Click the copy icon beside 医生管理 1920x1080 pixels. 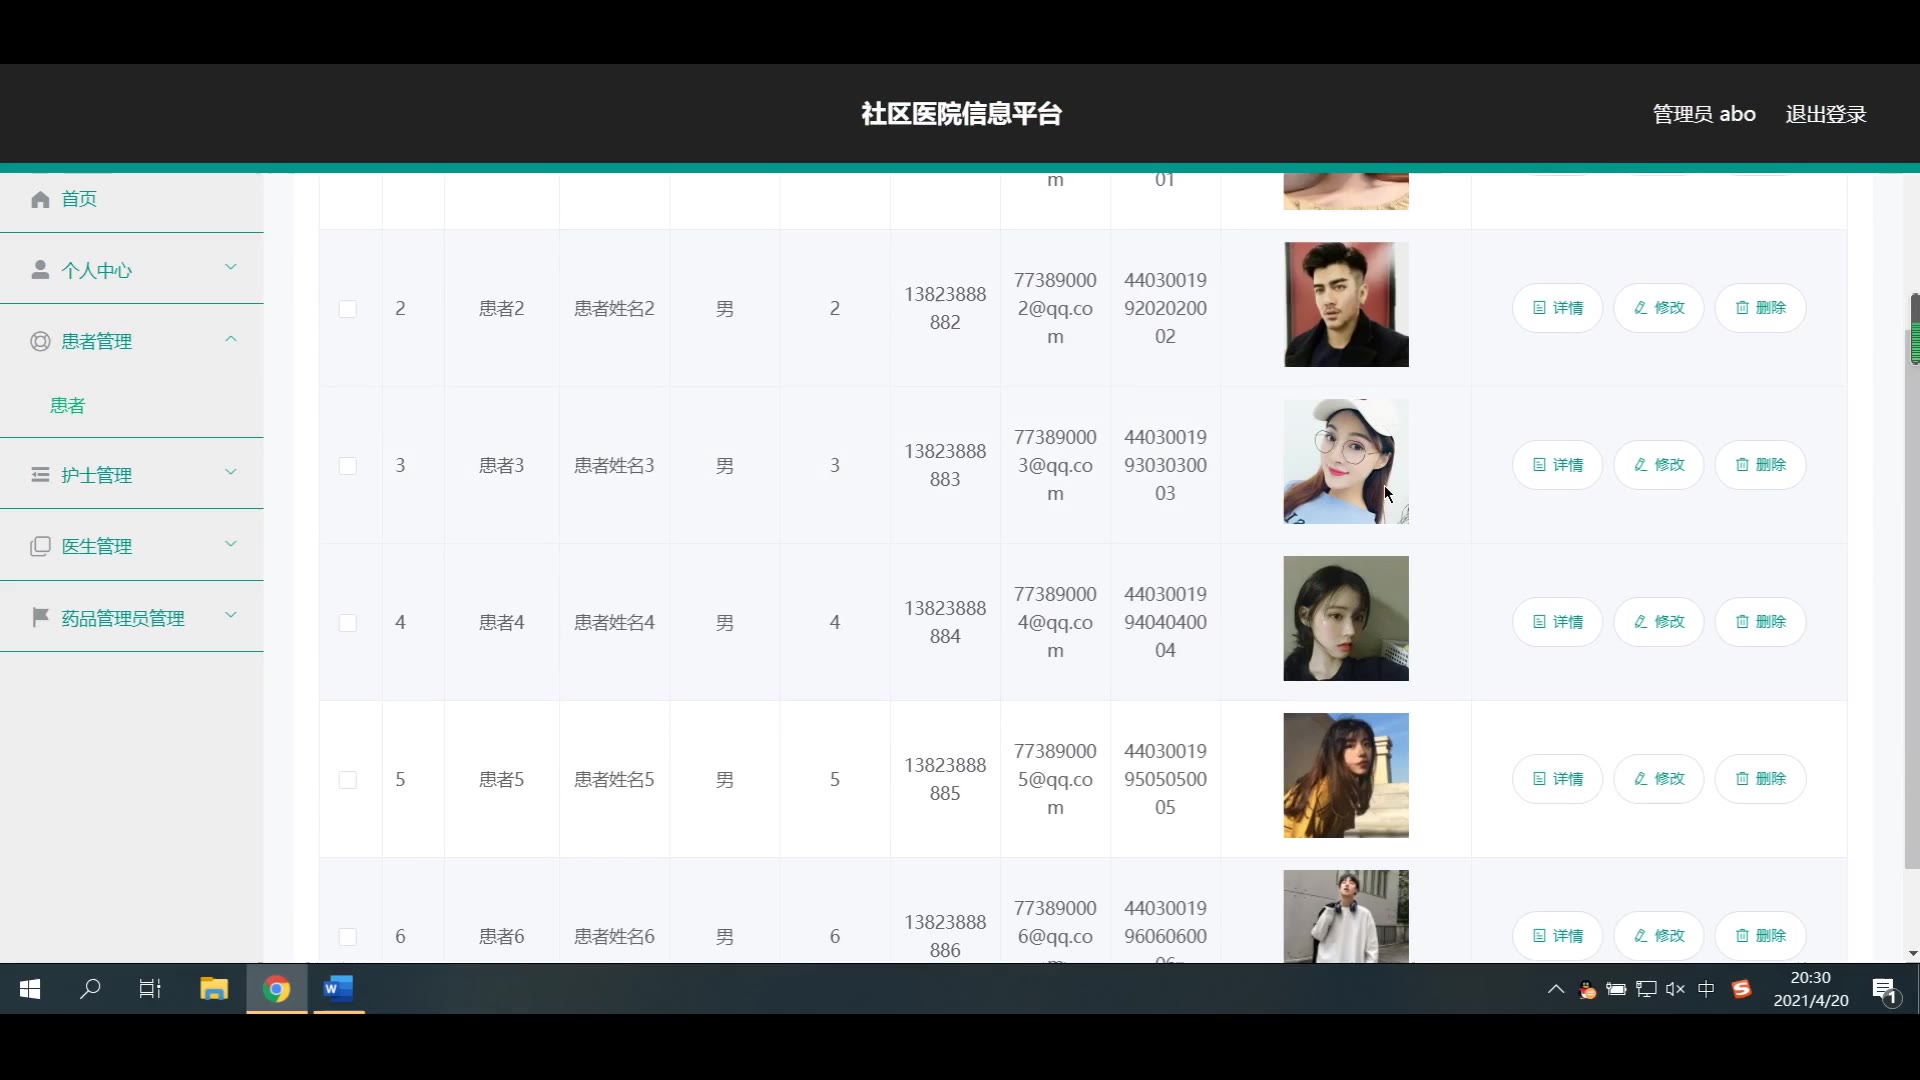pos(40,546)
